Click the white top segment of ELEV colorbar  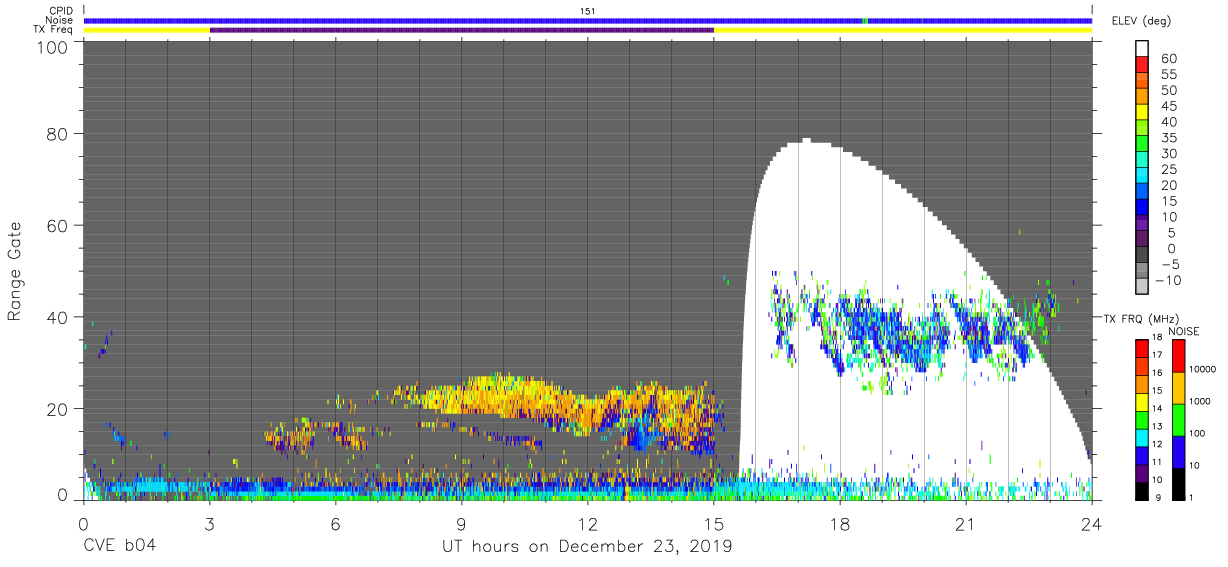tap(1142, 46)
